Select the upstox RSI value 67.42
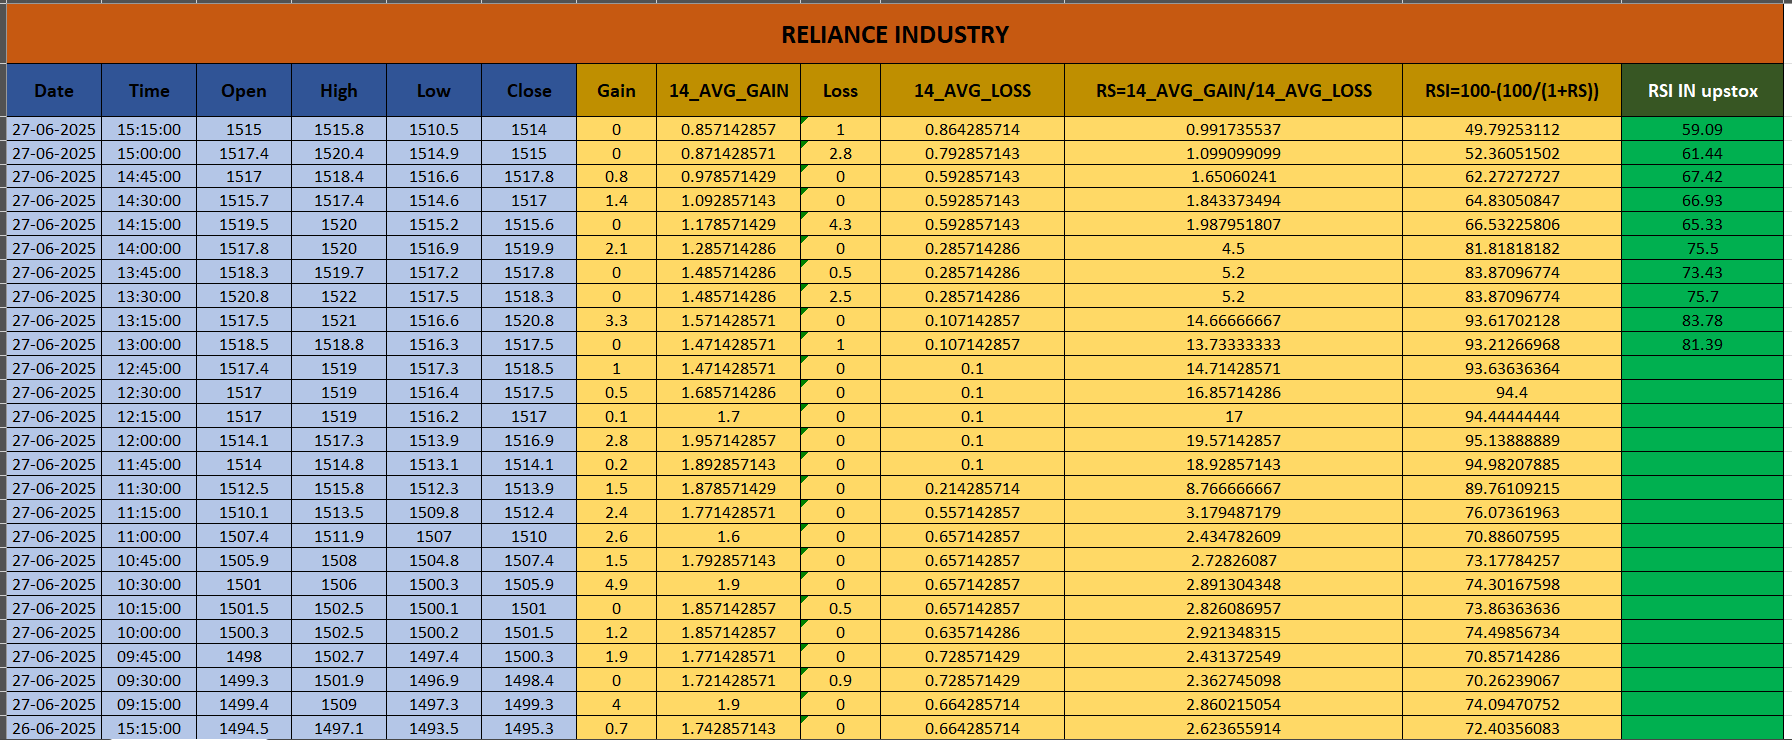The width and height of the screenshot is (1792, 740). pyautogui.click(x=1702, y=177)
